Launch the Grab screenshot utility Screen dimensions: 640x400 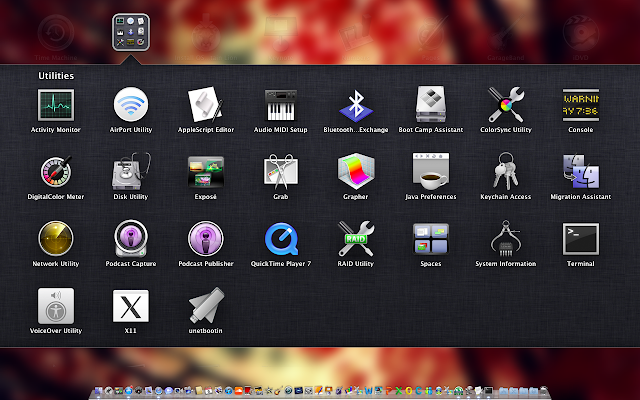tap(280, 171)
